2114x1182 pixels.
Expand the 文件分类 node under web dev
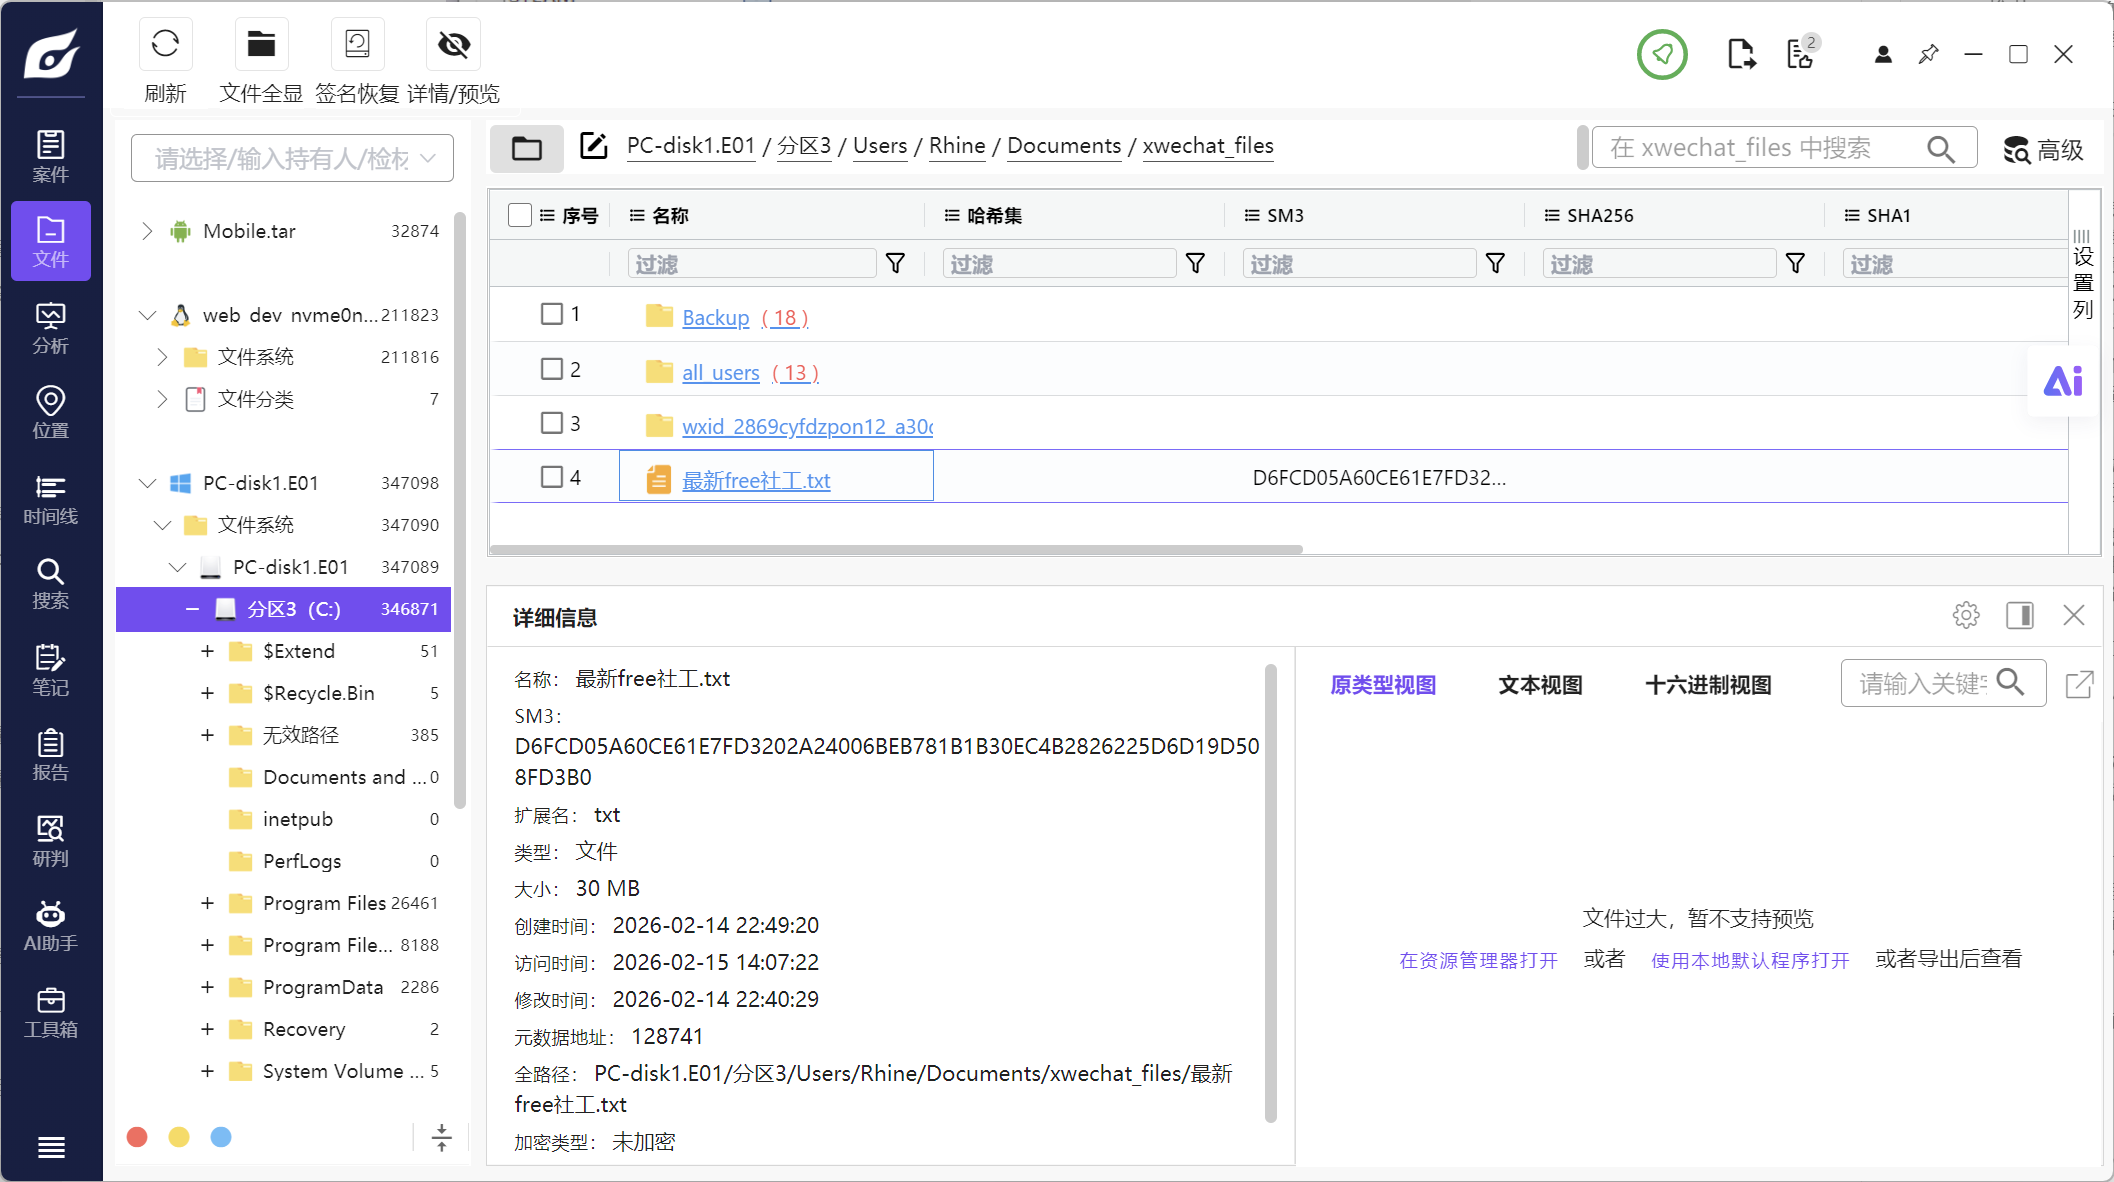pos(162,399)
